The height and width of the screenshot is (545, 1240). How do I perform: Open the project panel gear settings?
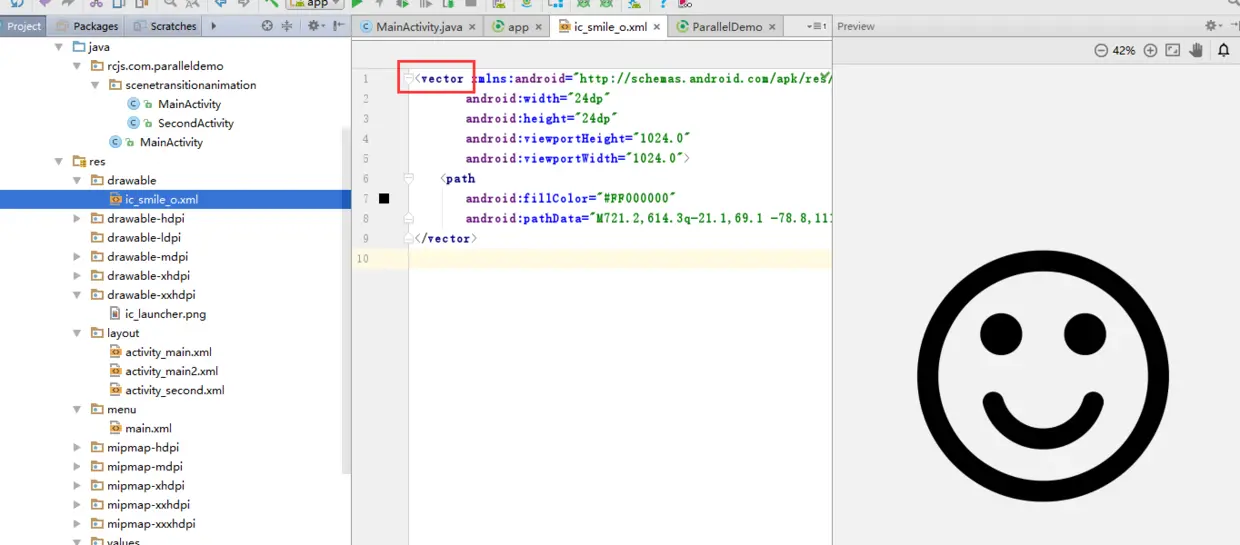316,26
